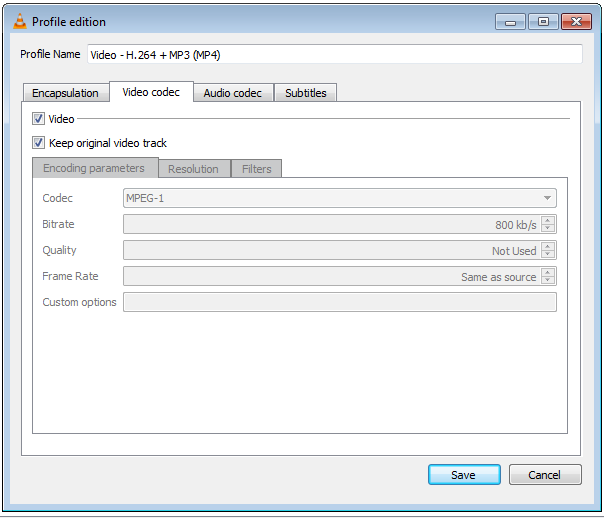
Task: Open the Audio codec tab
Action: (x=232, y=93)
